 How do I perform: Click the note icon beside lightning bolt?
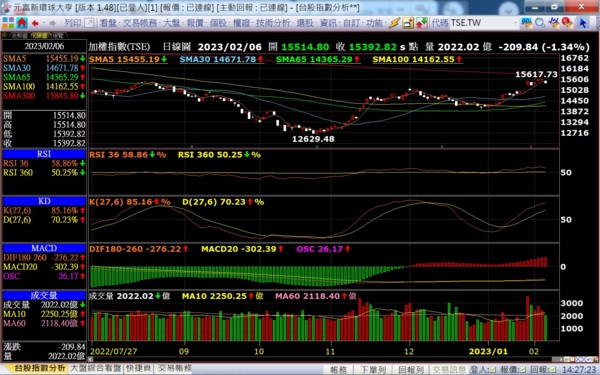click(408, 23)
